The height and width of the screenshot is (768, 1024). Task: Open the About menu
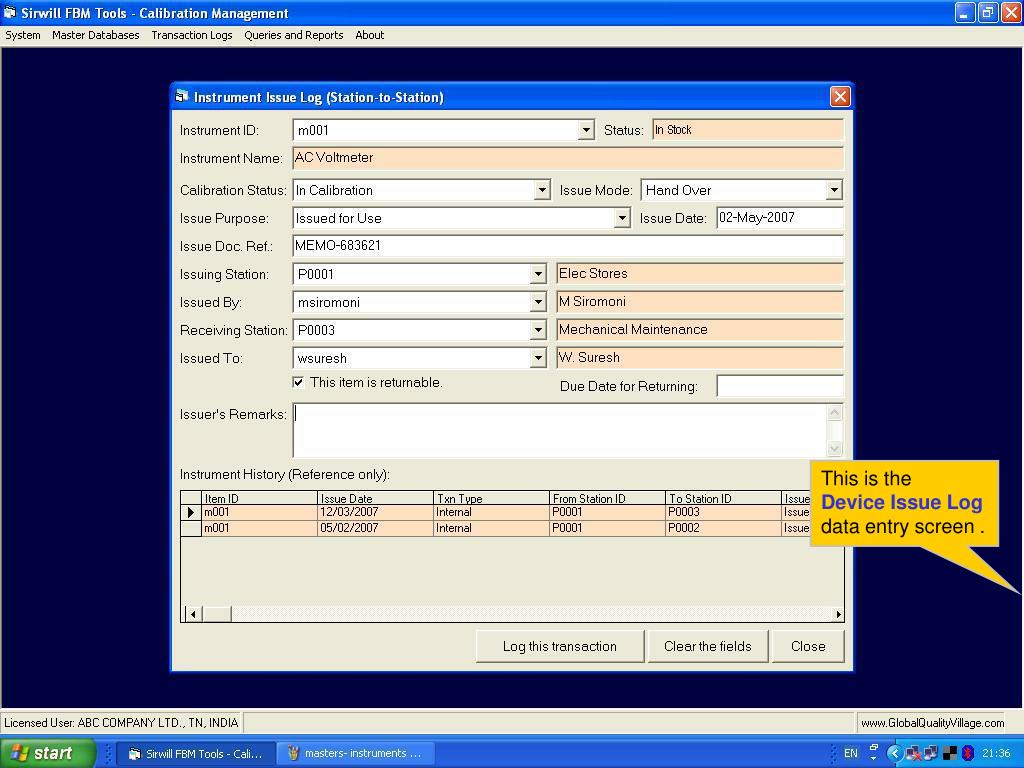click(x=370, y=35)
